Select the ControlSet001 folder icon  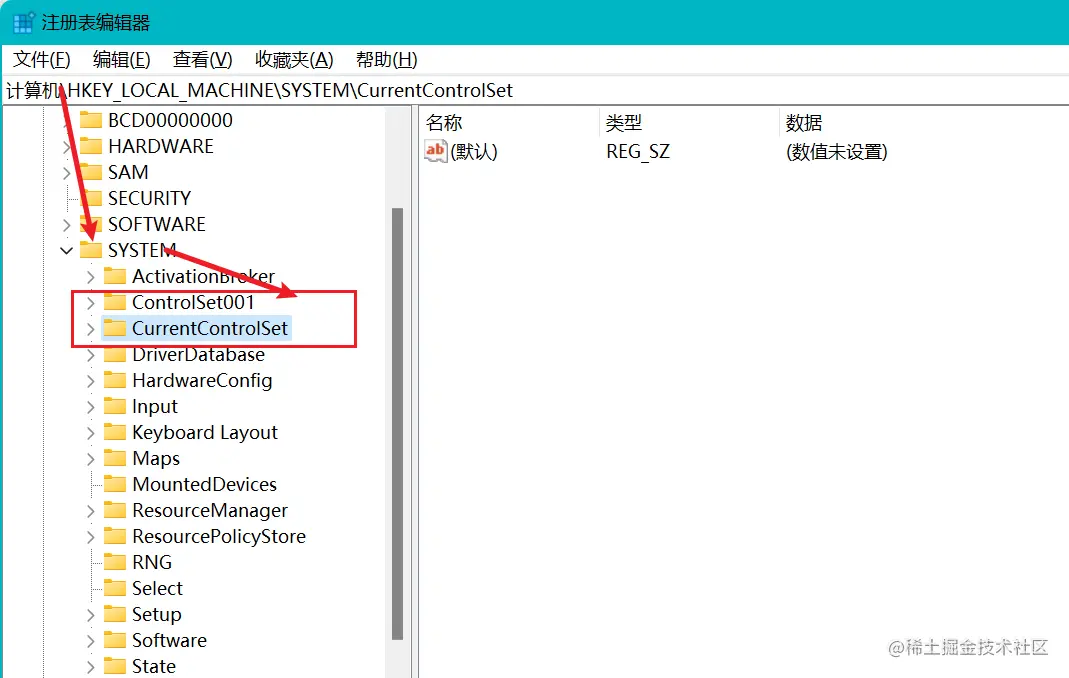115,302
